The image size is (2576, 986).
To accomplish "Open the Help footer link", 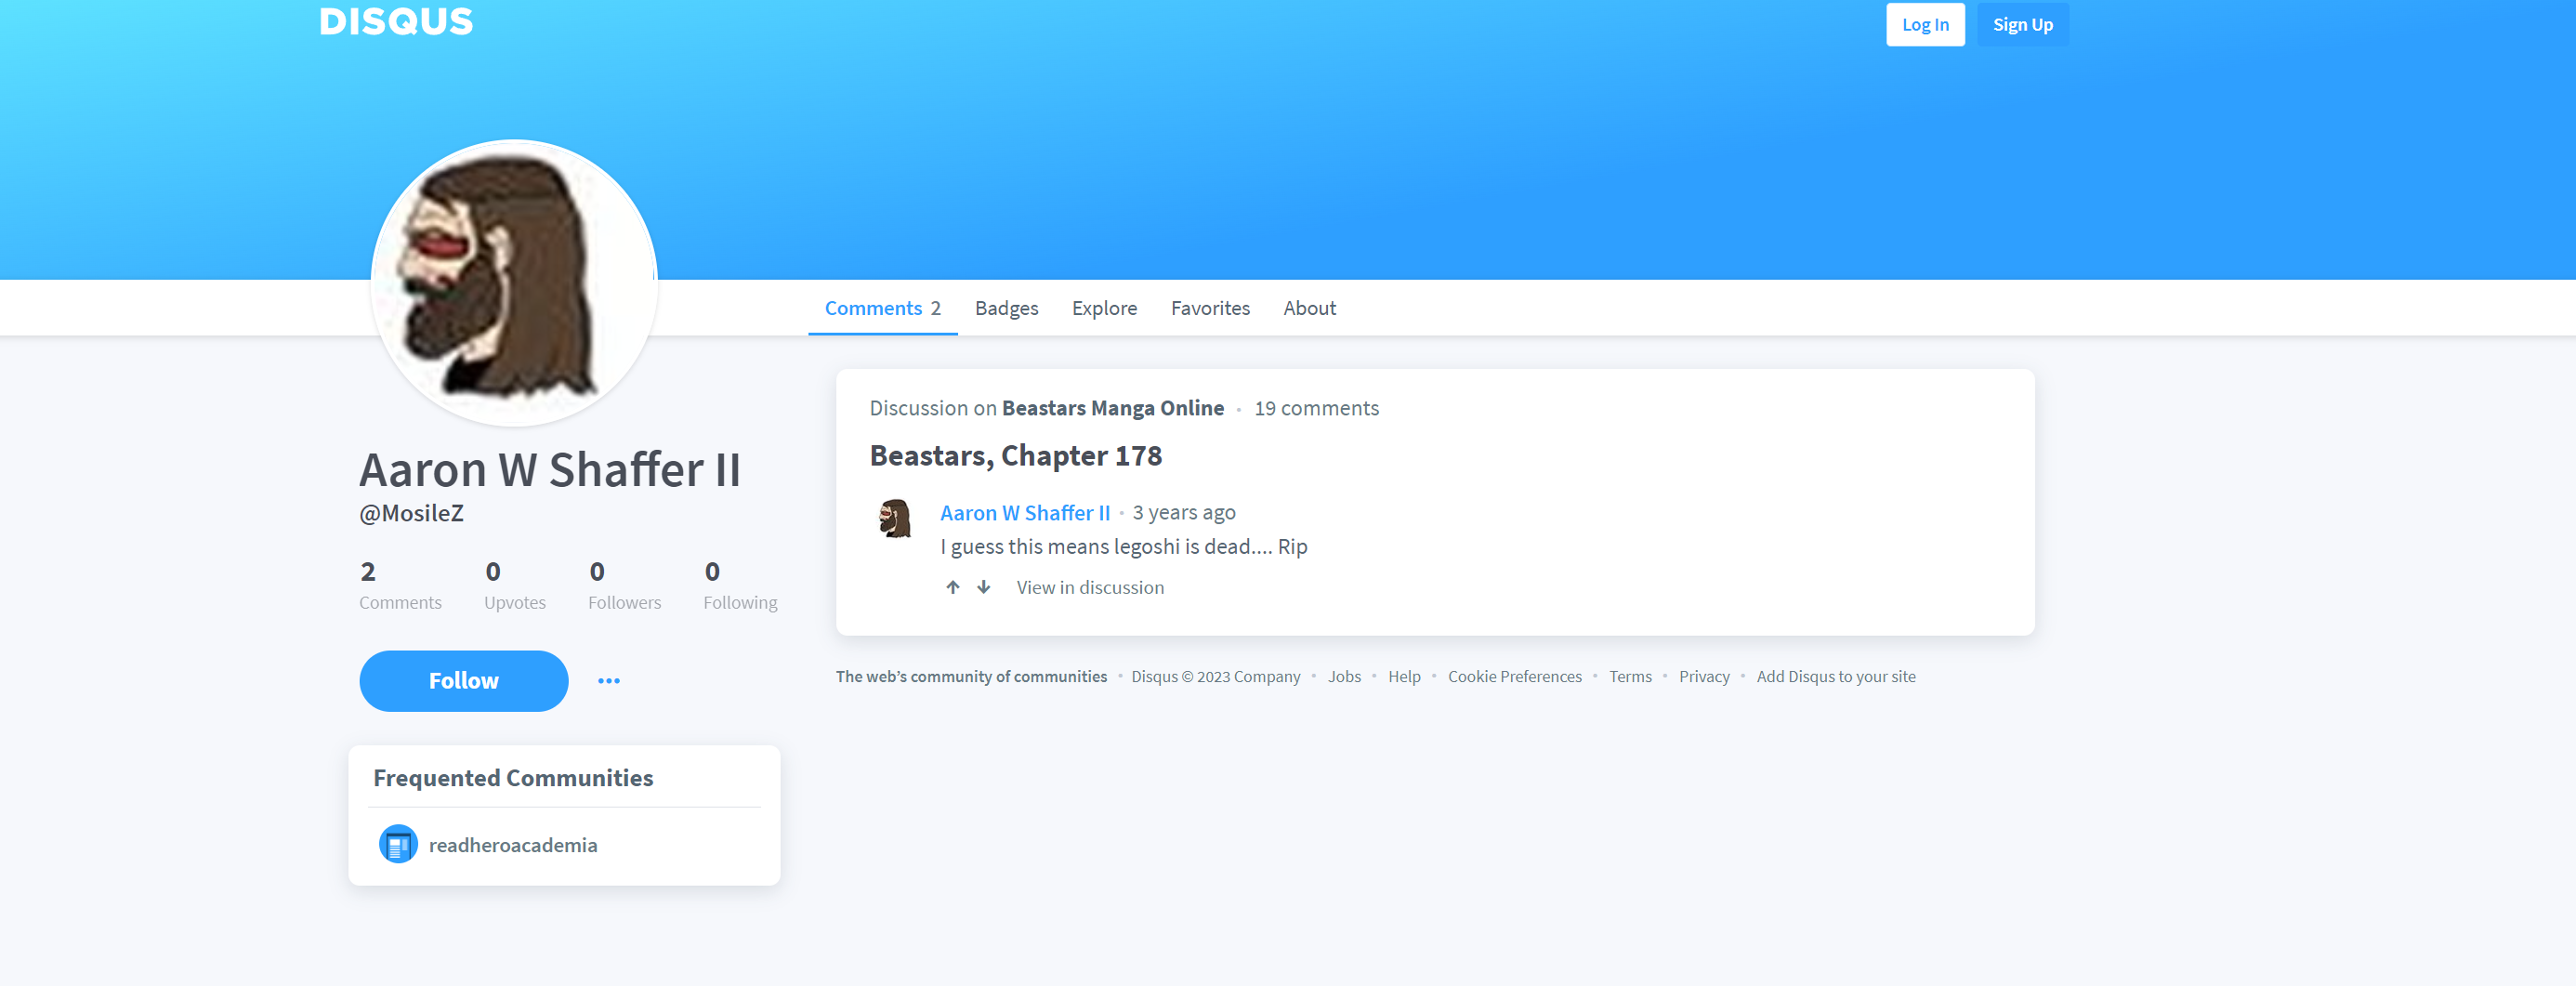I will click(1404, 677).
